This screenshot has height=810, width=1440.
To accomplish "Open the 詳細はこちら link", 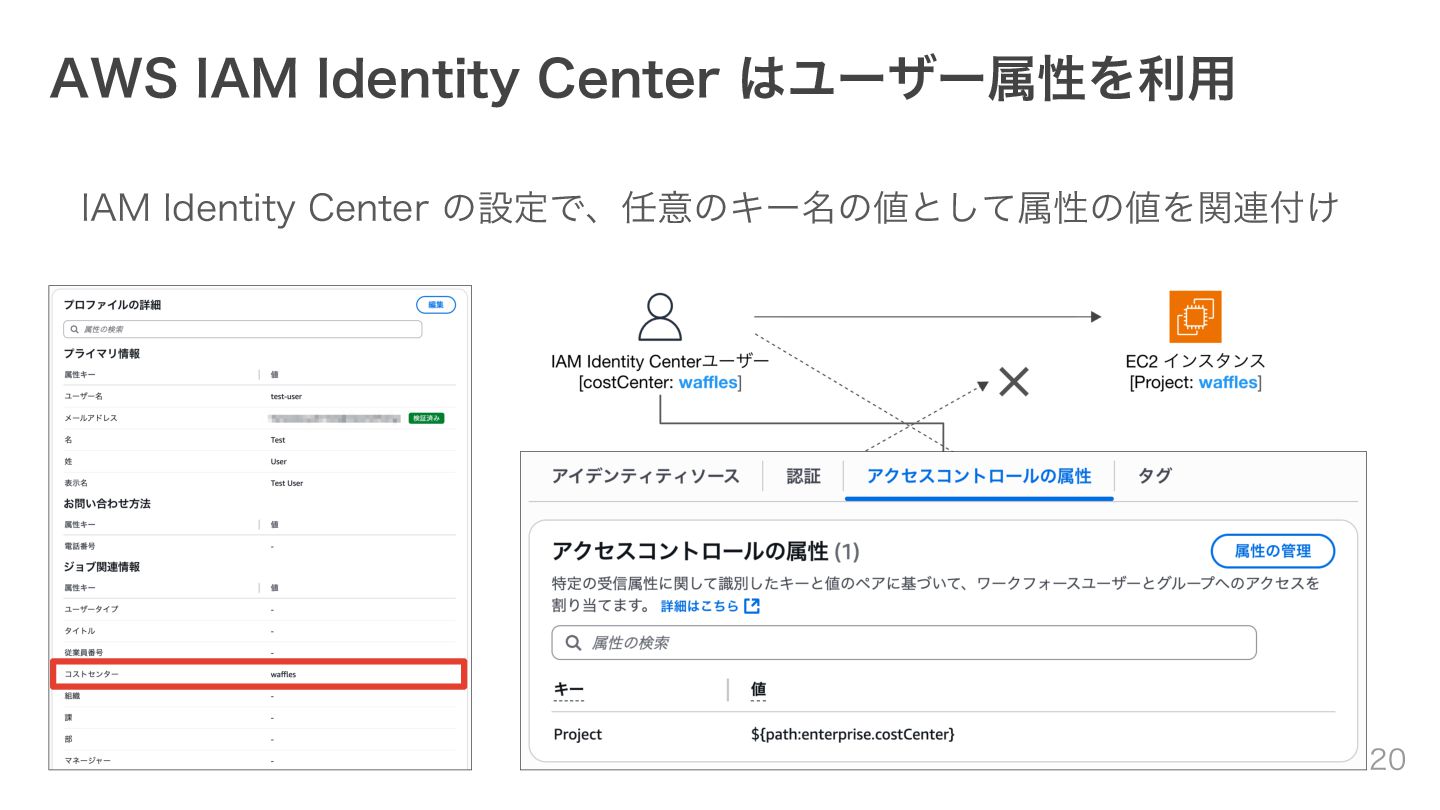I will point(700,606).
